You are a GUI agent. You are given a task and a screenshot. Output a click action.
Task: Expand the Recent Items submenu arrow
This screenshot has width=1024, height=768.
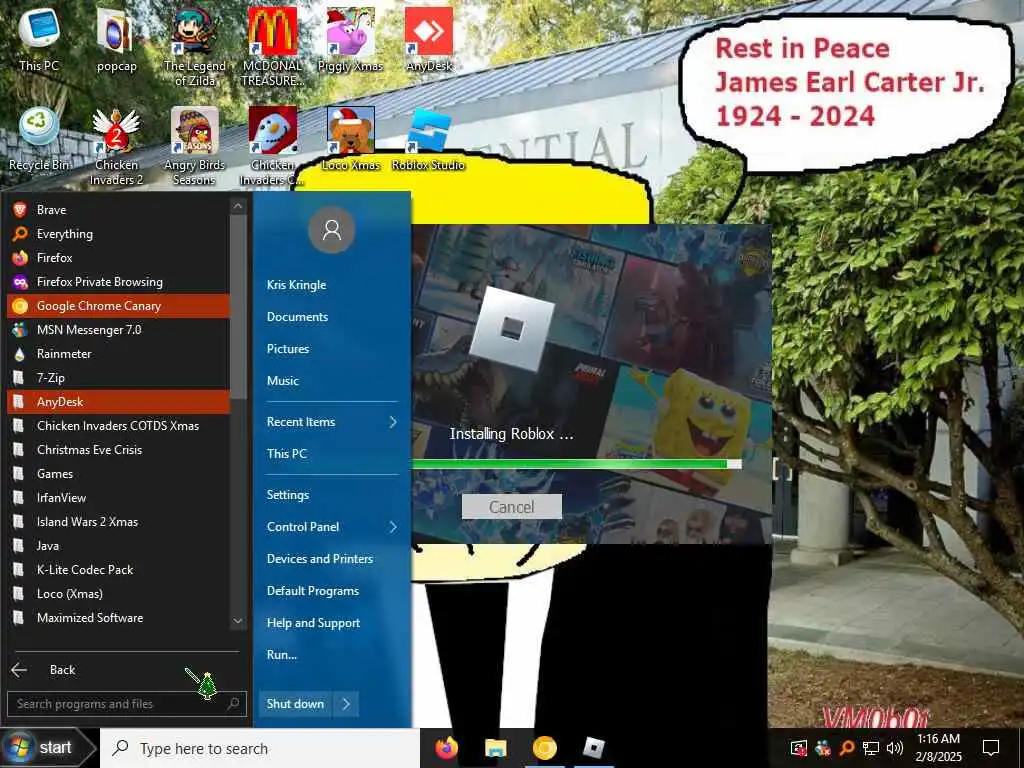(392, 422)
